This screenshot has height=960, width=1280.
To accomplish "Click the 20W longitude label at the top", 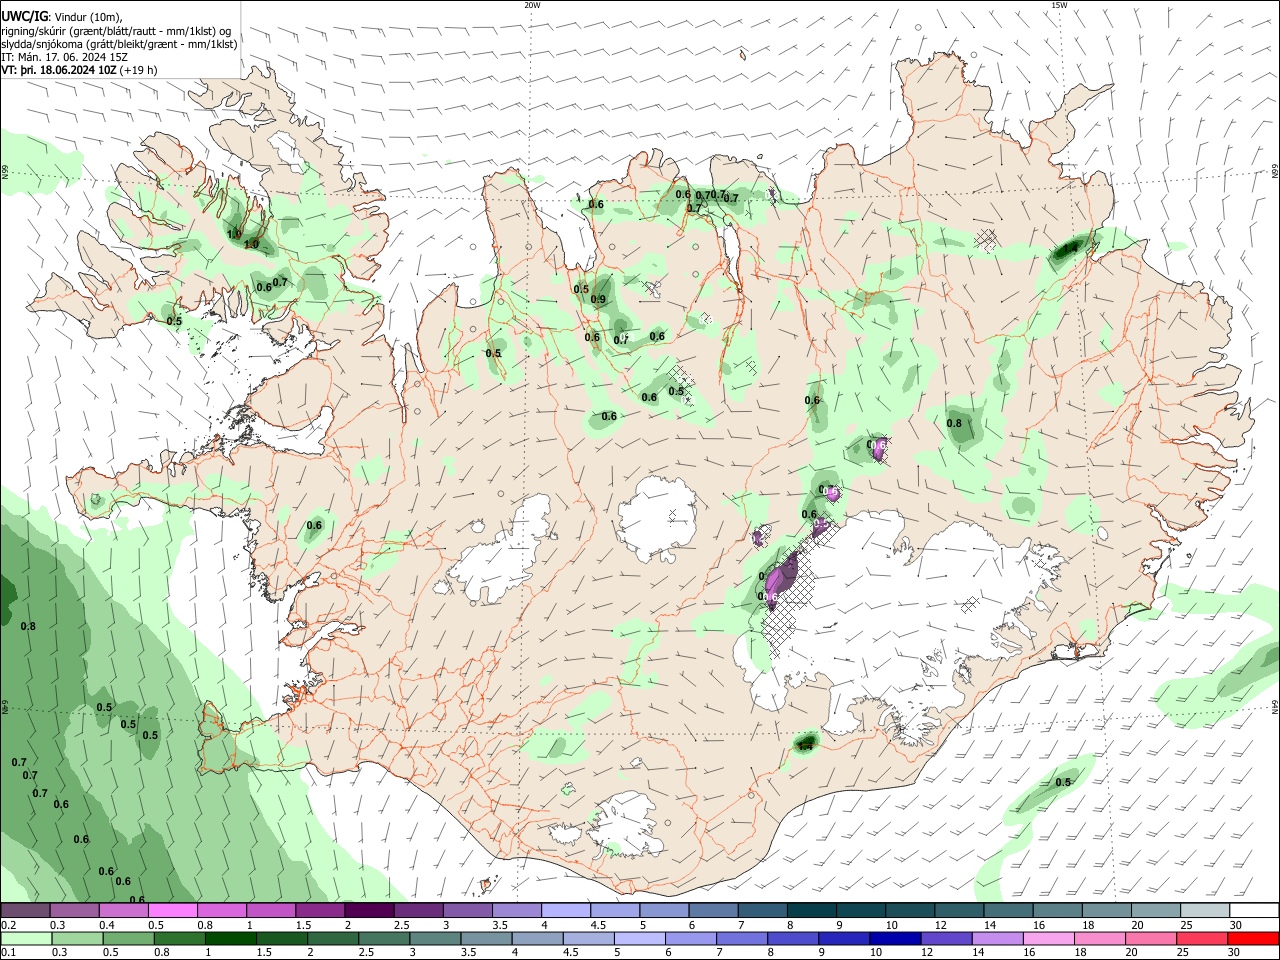I will (532, 4).
